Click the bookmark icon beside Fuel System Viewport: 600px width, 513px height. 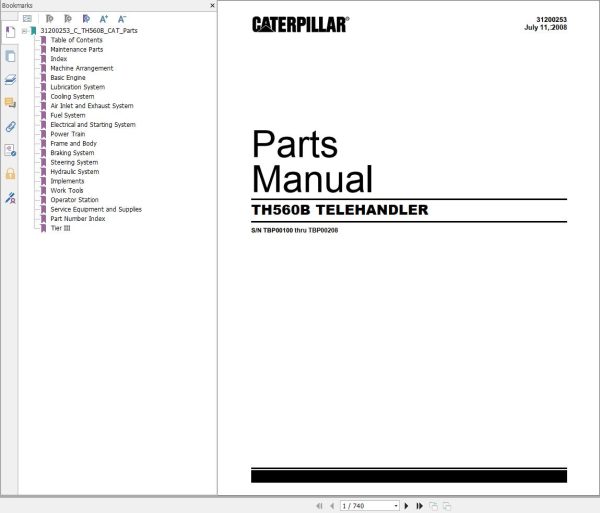(43, 115)
